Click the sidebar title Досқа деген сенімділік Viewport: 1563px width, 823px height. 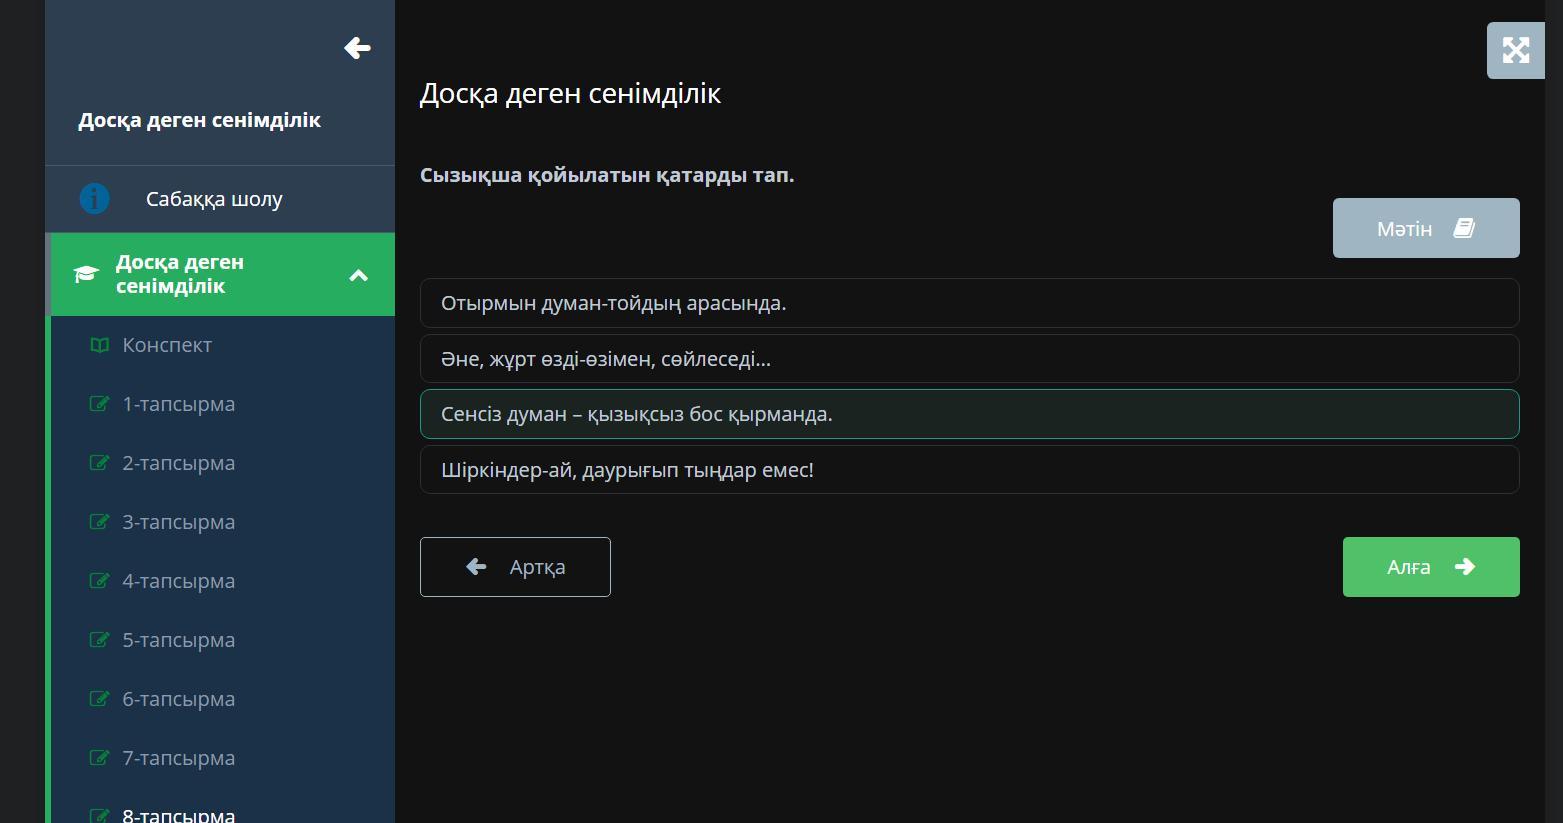[200, 120]
